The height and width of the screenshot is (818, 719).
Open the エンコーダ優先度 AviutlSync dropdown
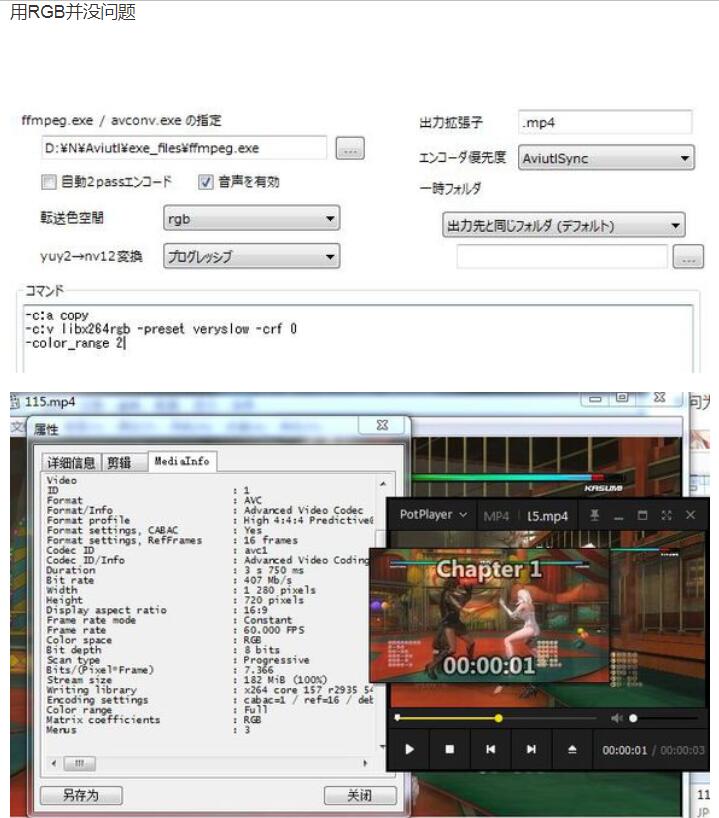pos(606,158)
